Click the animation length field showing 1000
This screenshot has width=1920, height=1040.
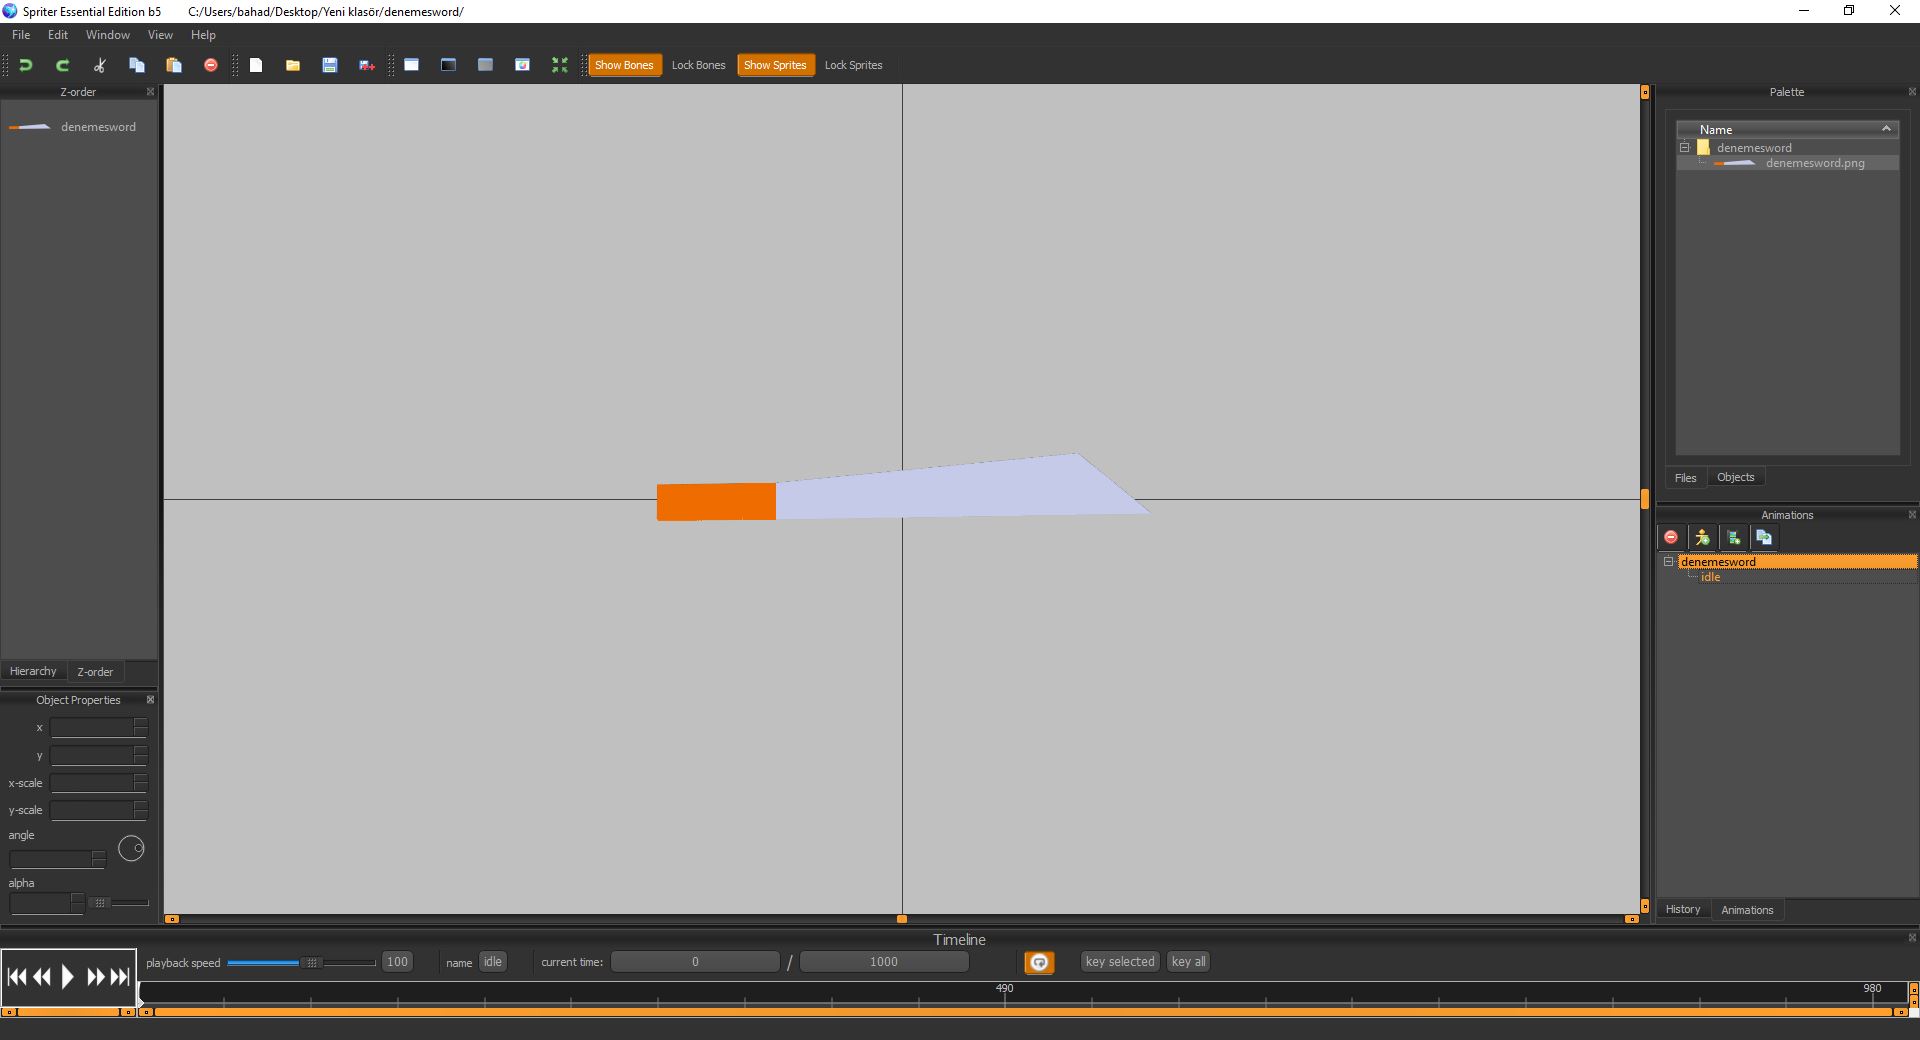coord(884,962)
